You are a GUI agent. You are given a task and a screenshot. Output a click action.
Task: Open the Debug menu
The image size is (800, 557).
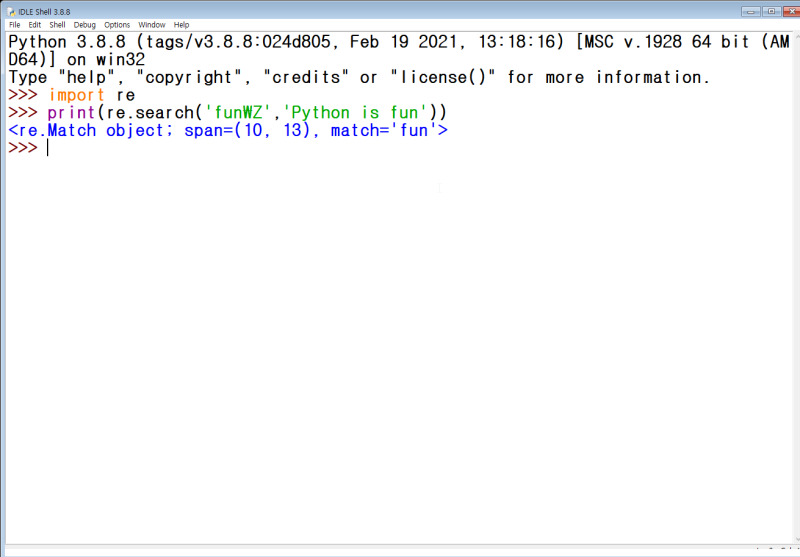[x=84, y=24]
